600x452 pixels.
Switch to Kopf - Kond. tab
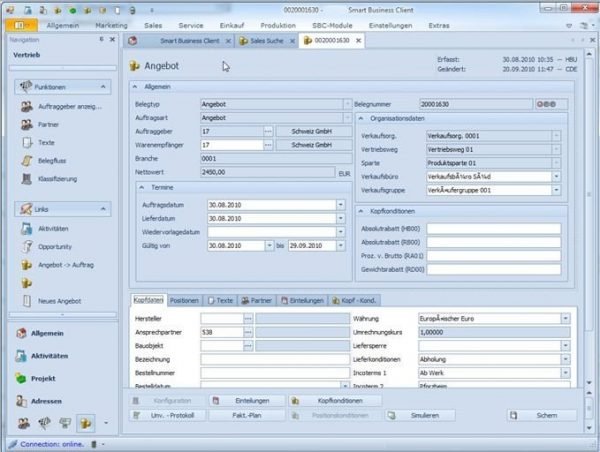click(x=354, y=300)
